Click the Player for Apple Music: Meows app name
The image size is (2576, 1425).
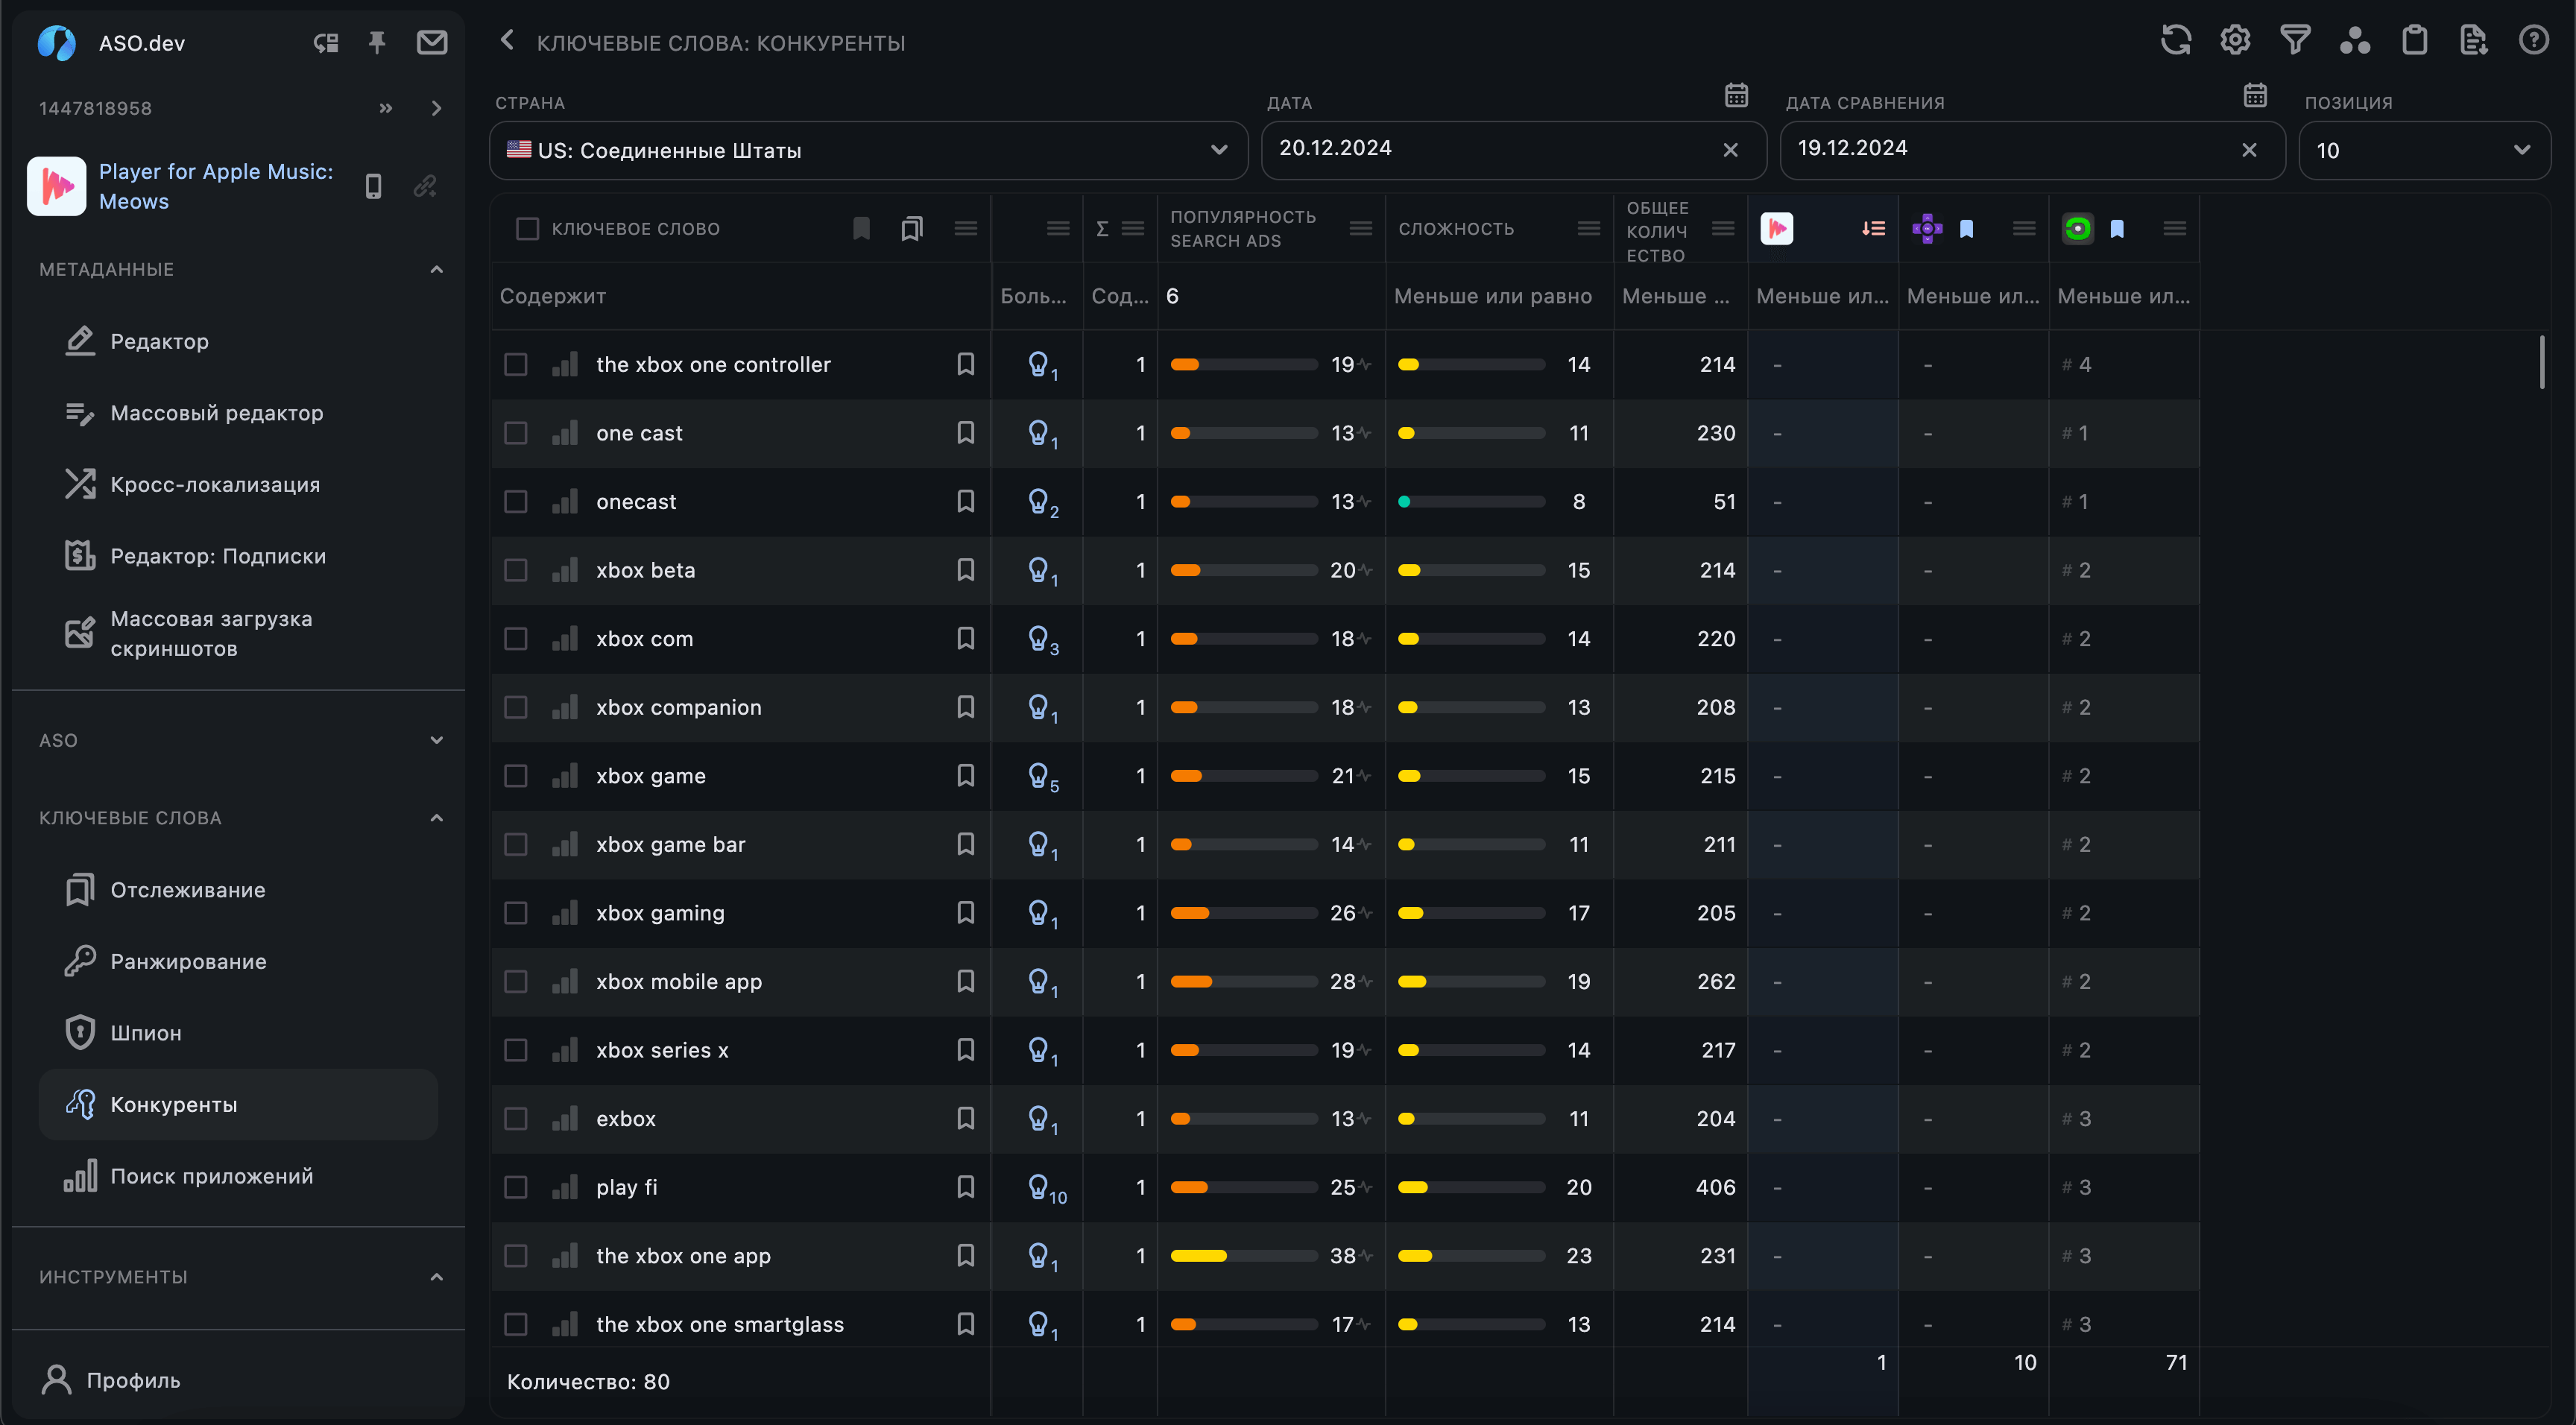click(216, 186)
